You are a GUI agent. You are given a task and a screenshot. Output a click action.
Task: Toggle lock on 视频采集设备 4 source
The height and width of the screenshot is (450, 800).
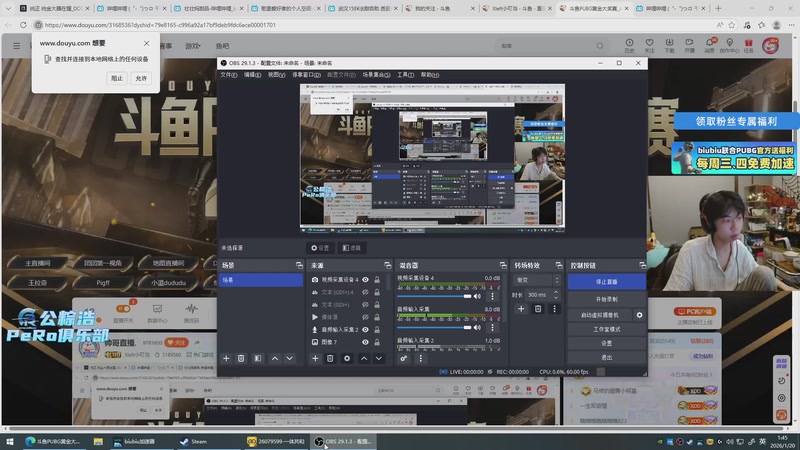click(377, 280)
